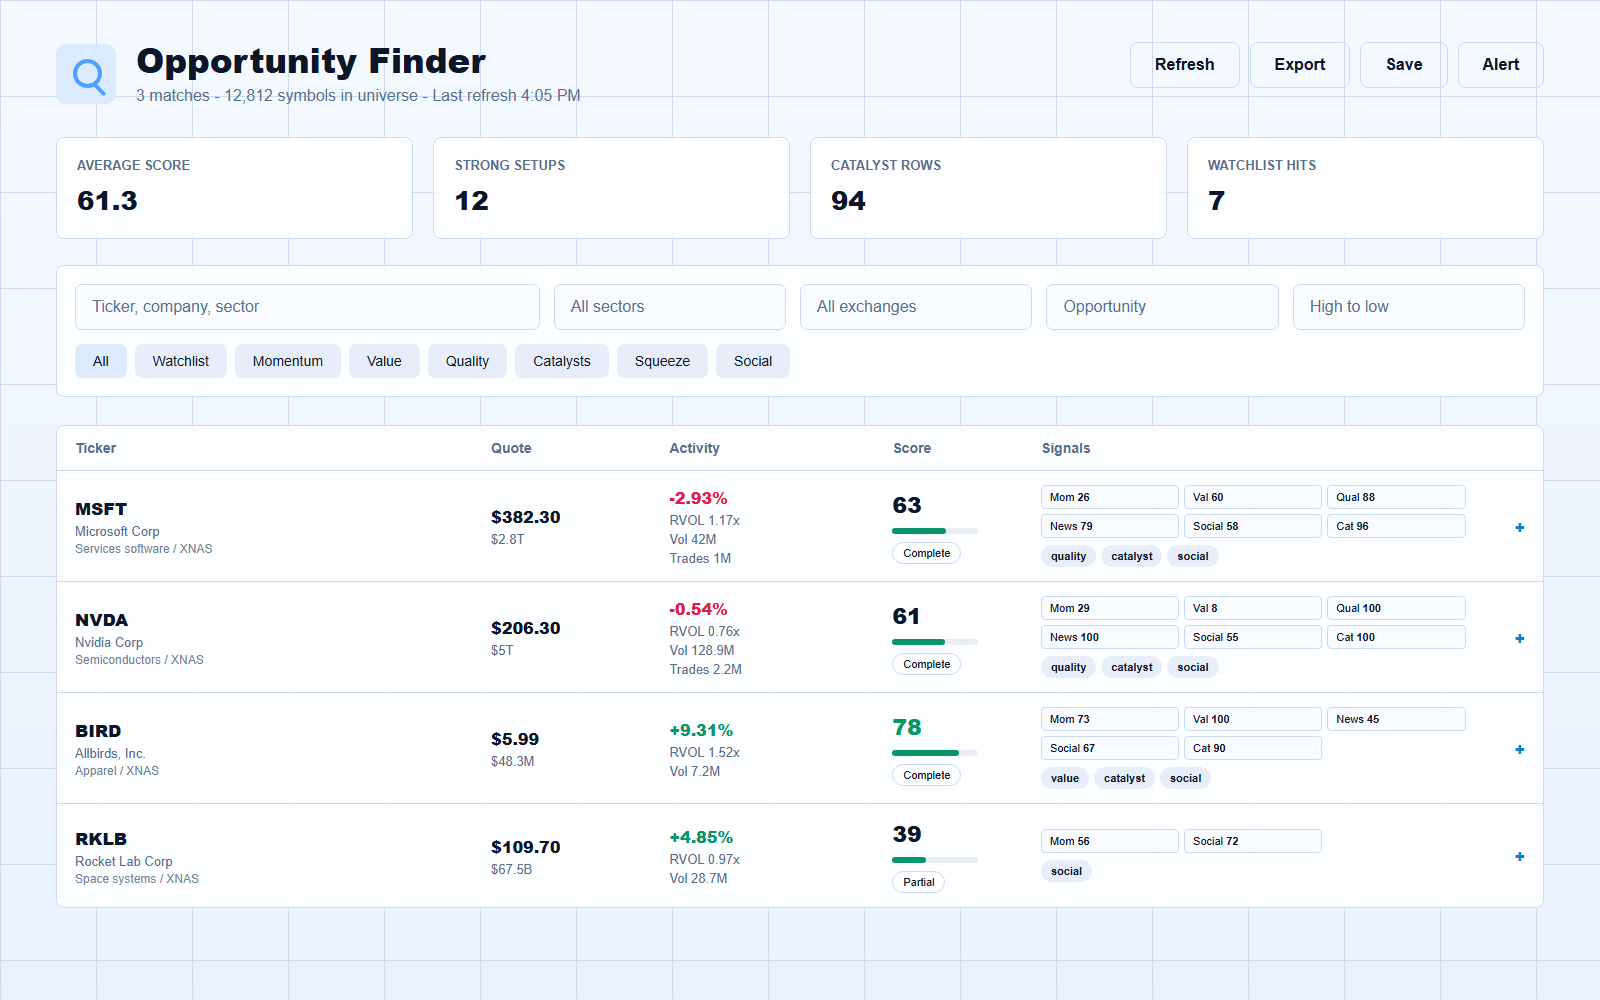Image resolution: width=1600 pixels, height=1000 pixels.
Task: Switch to the Value filter
Action: click(x=384, y=361)
